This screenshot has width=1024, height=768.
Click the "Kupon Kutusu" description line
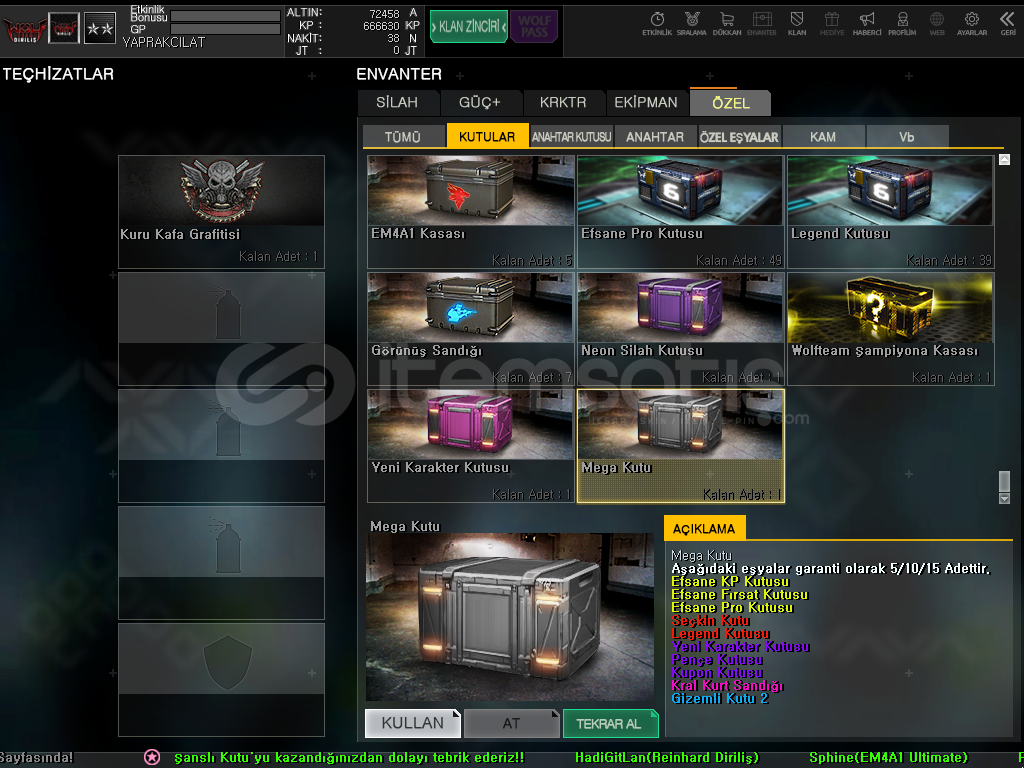point(717,672)
